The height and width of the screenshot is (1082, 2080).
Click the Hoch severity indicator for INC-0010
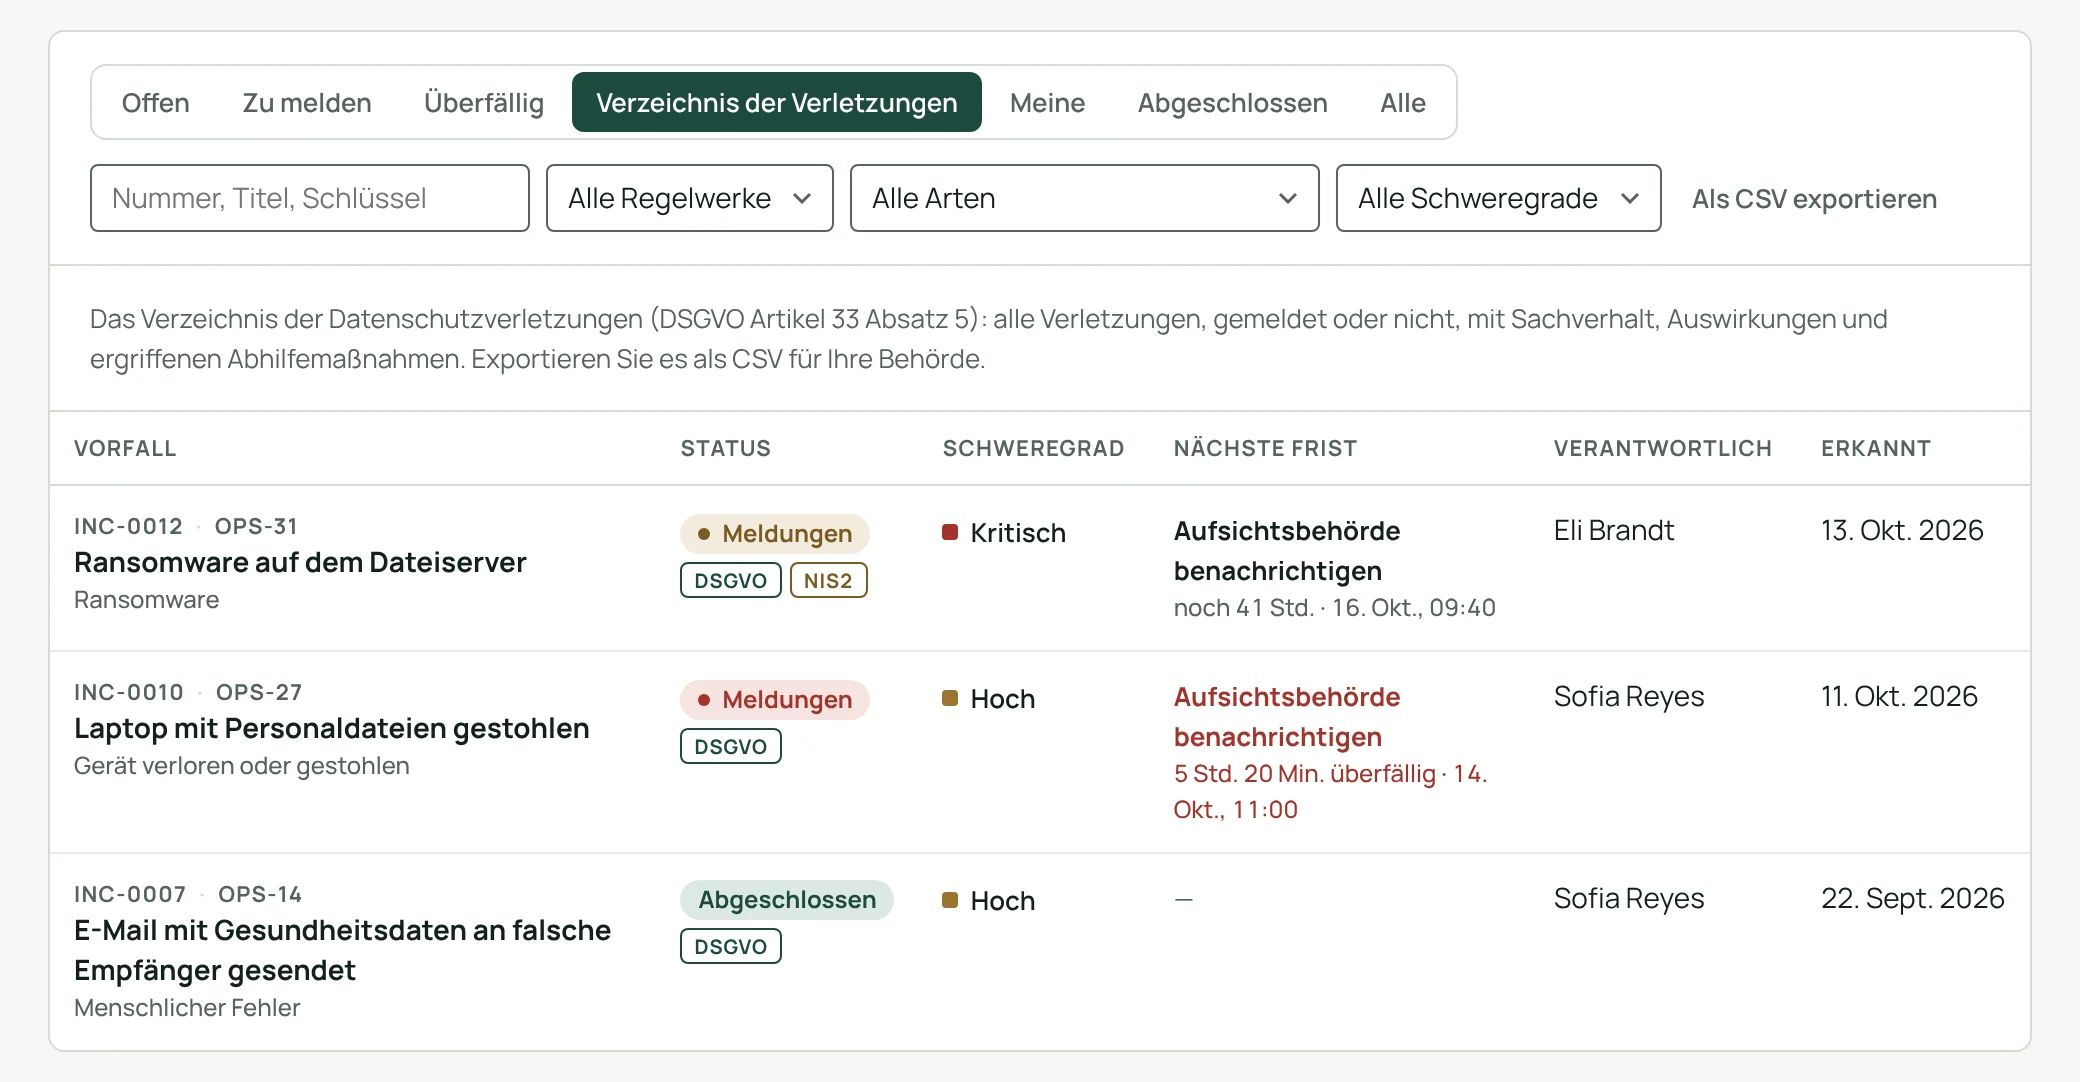pyautogui.click(x=989, y=699)
